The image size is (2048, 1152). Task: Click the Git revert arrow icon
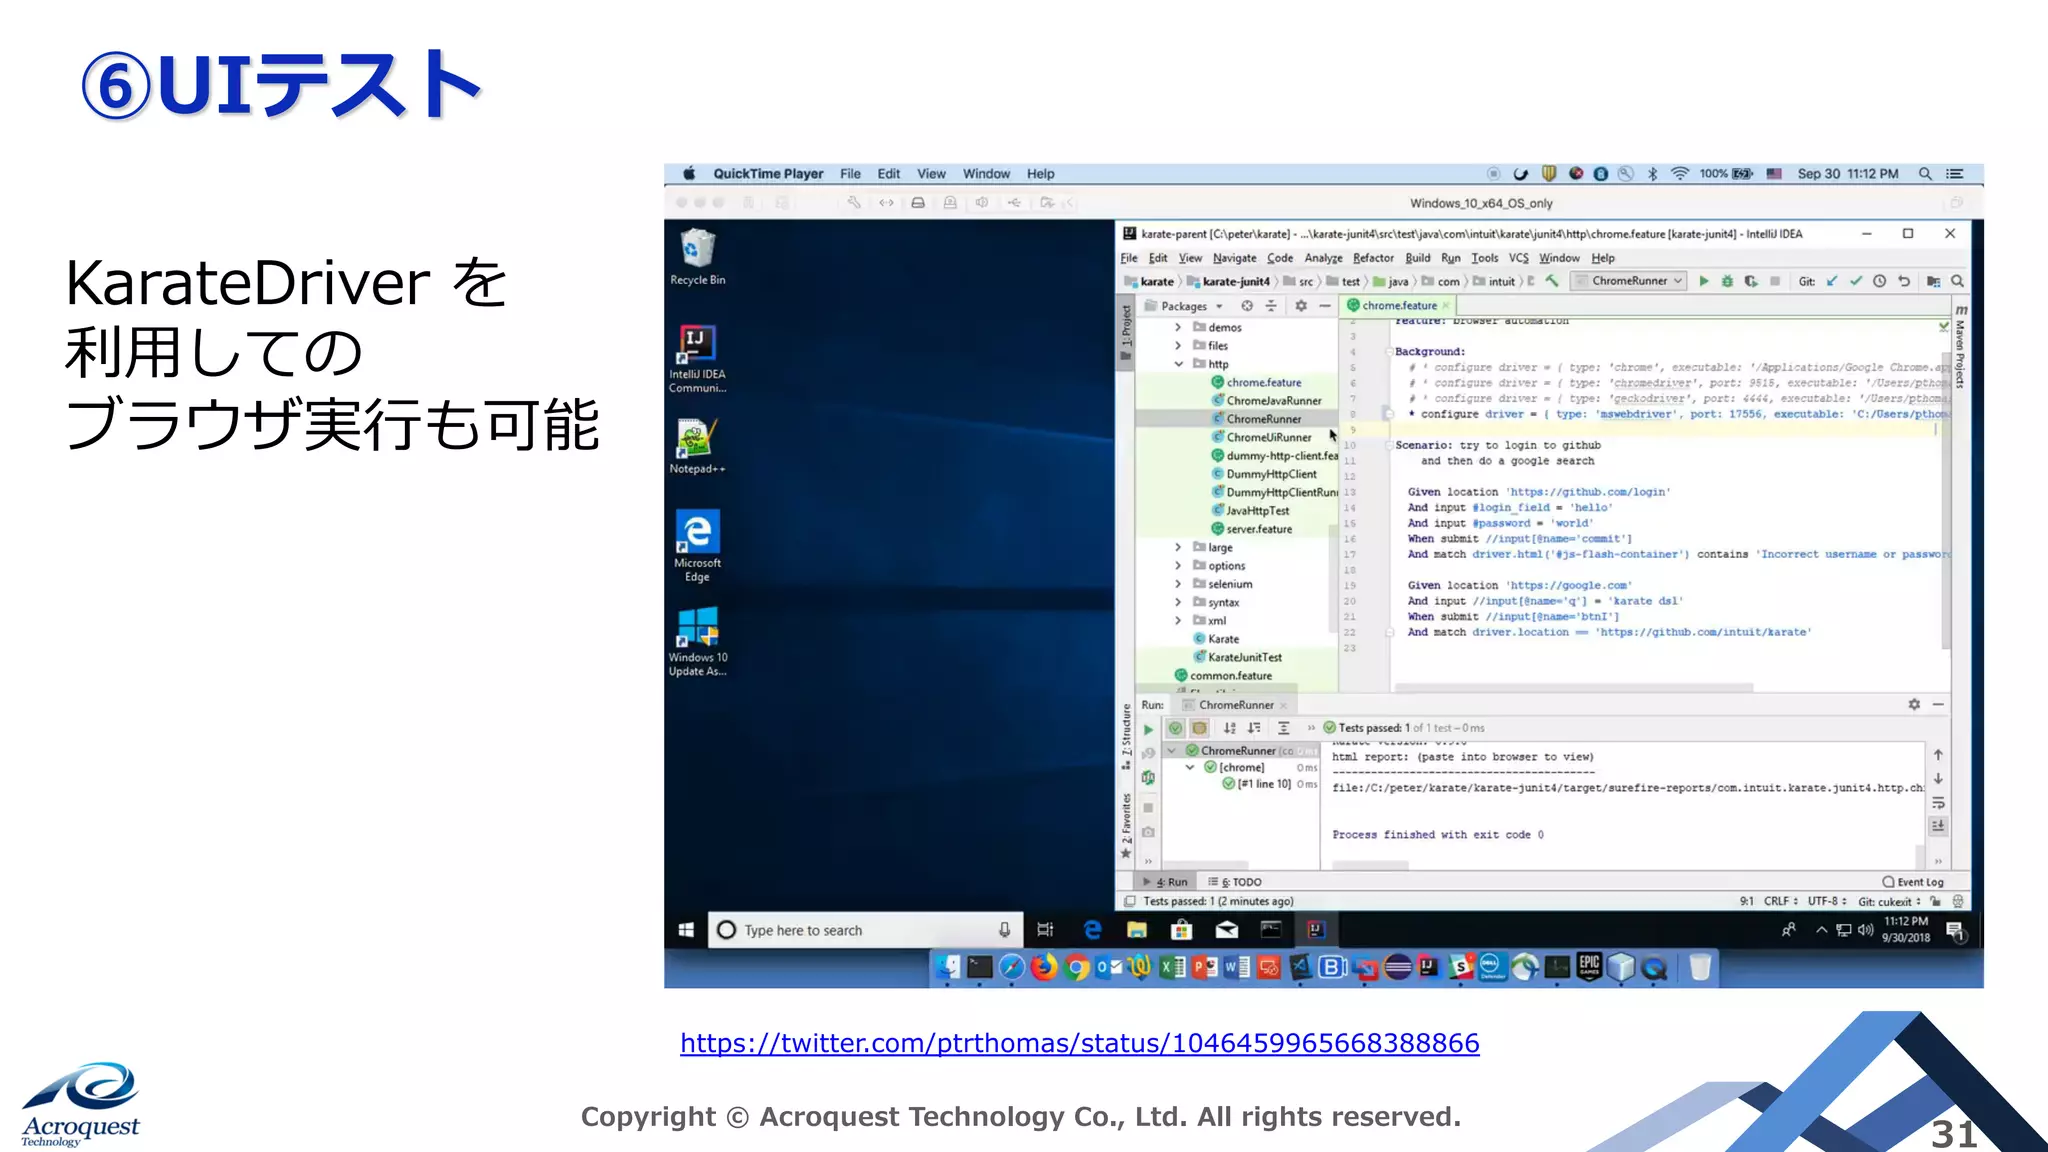coord(1904,281)
